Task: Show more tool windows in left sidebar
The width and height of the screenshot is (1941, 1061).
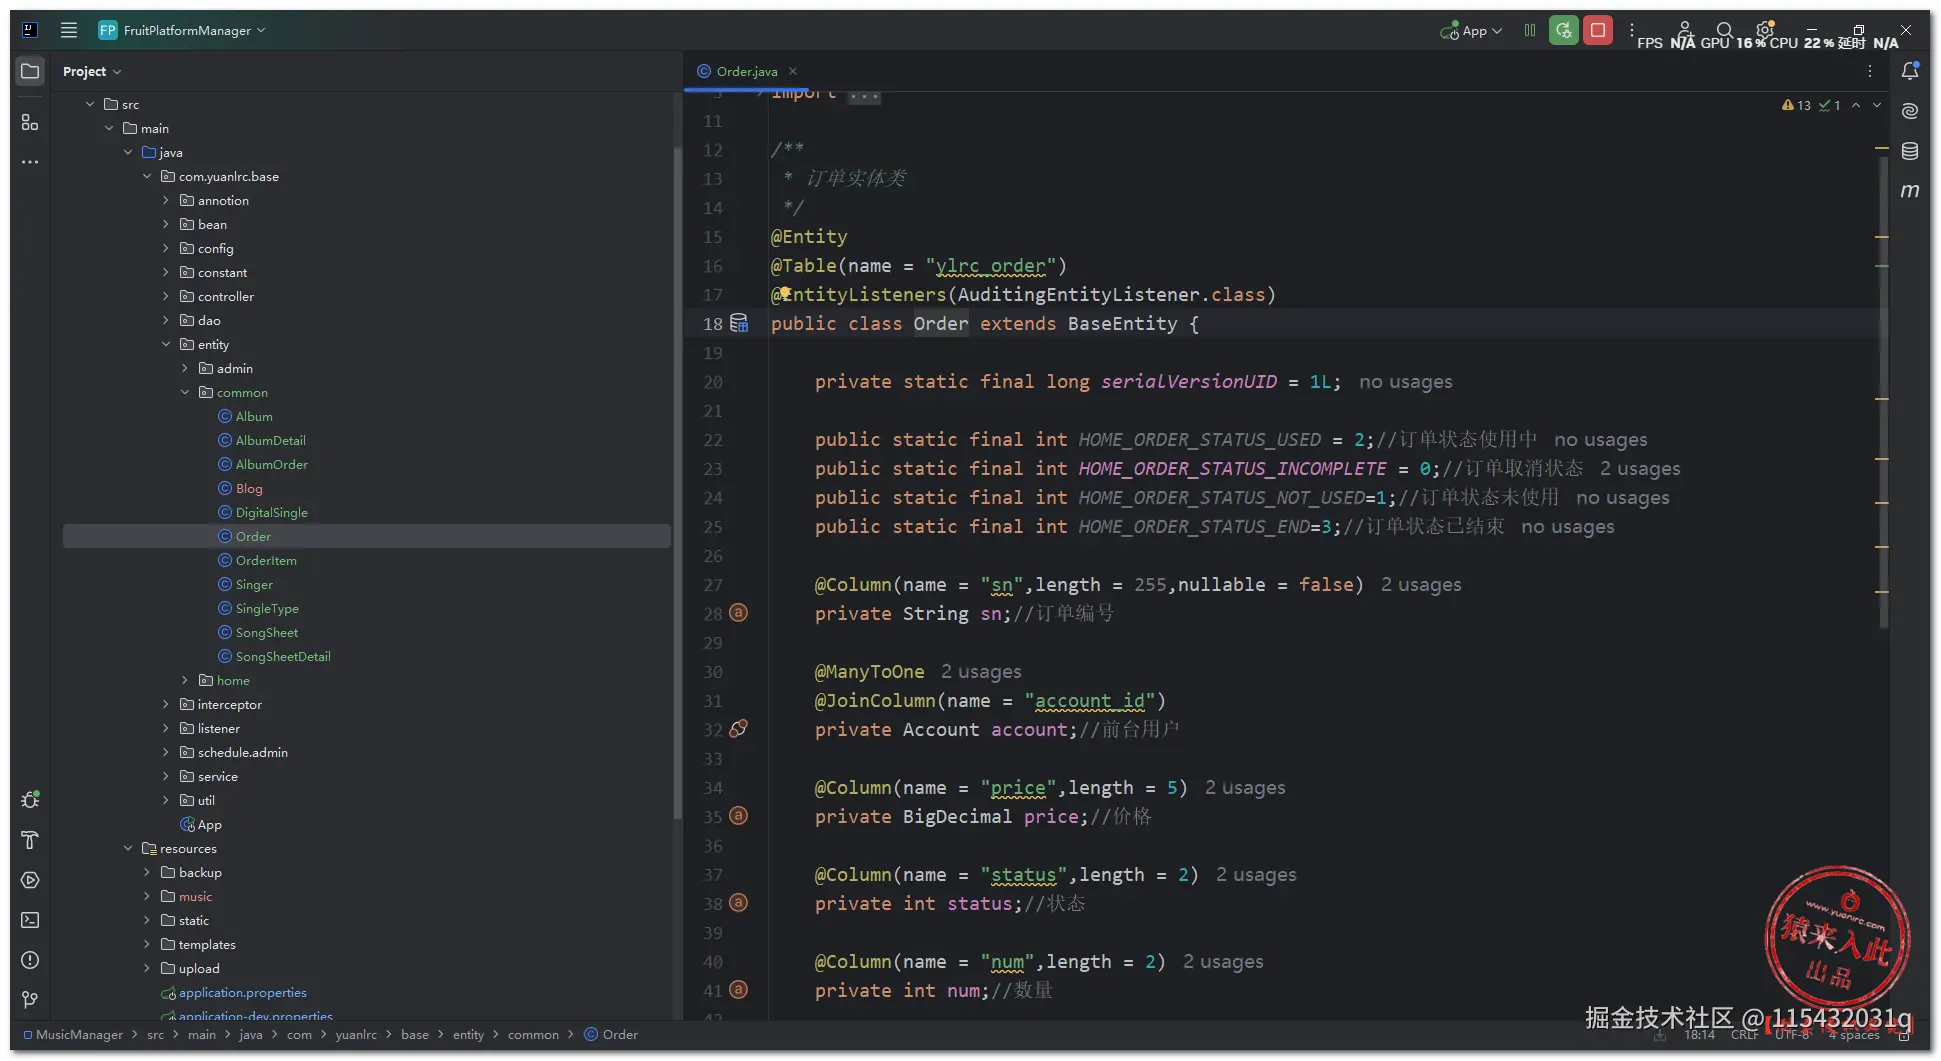Action: [x=30, y=162]
